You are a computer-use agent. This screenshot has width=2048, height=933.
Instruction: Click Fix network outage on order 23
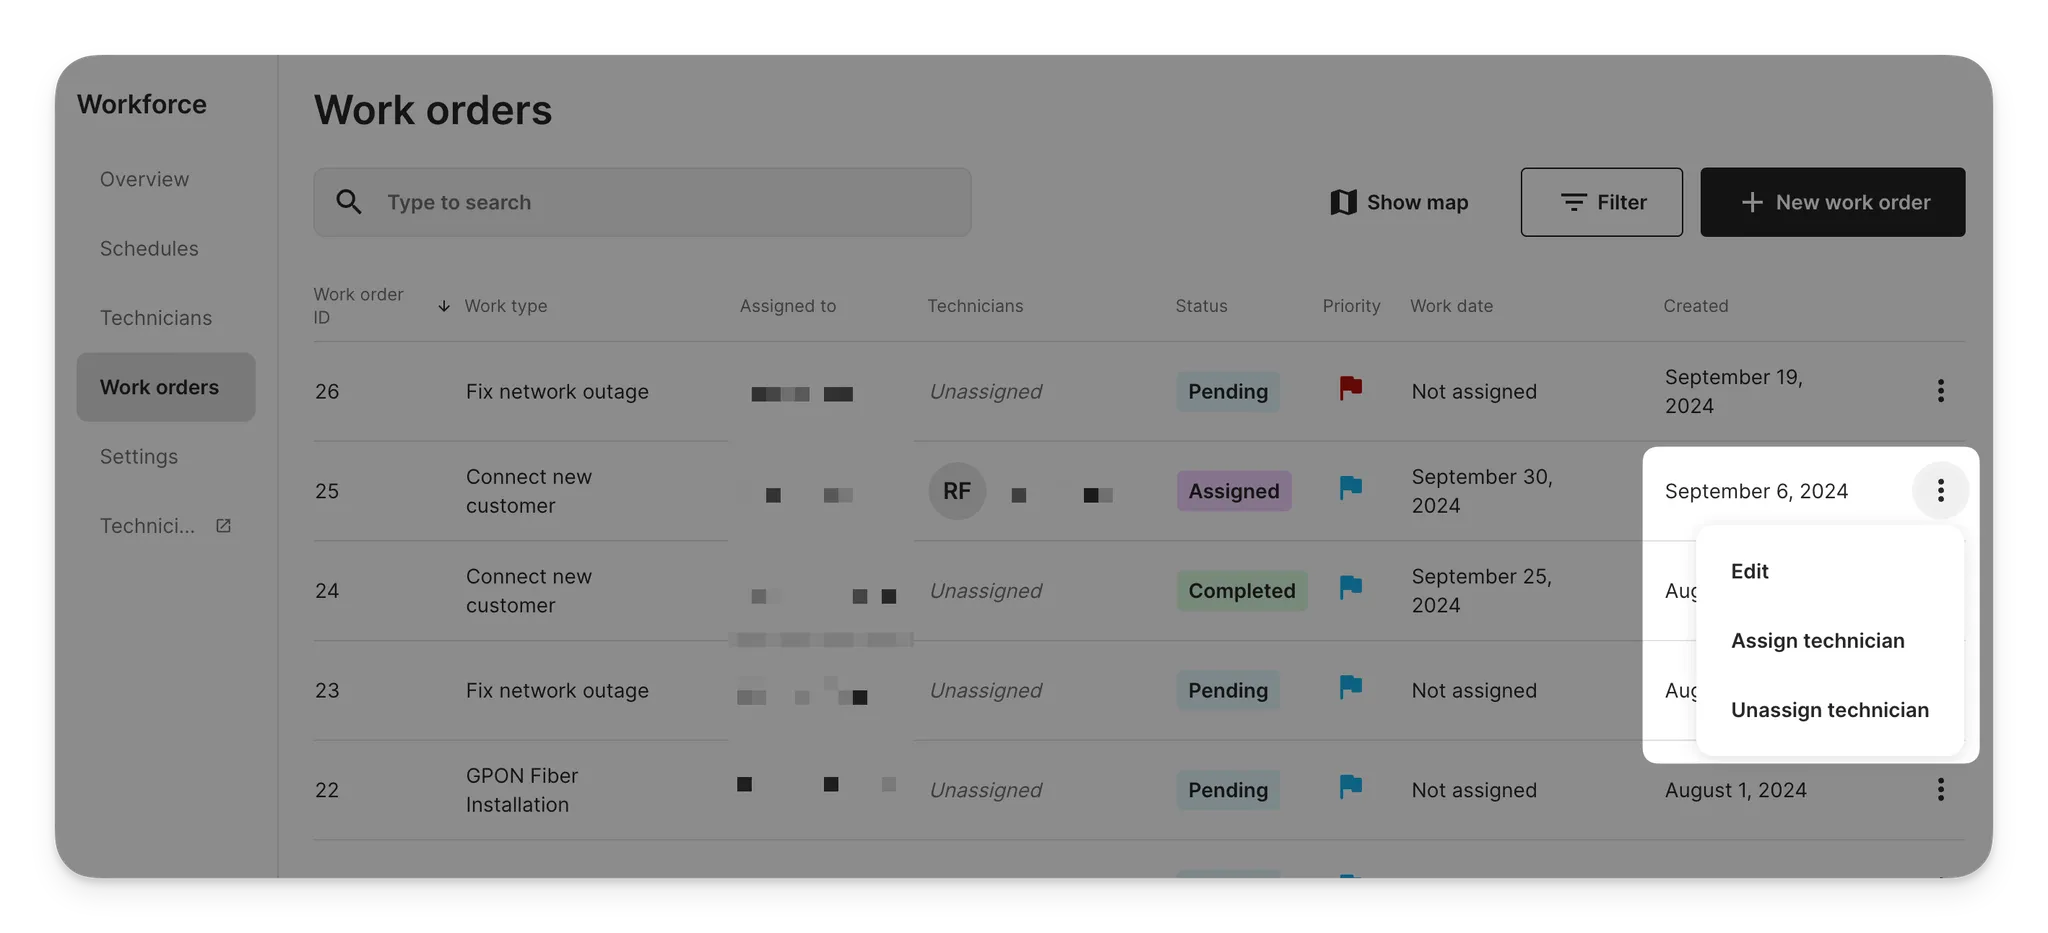557,690
